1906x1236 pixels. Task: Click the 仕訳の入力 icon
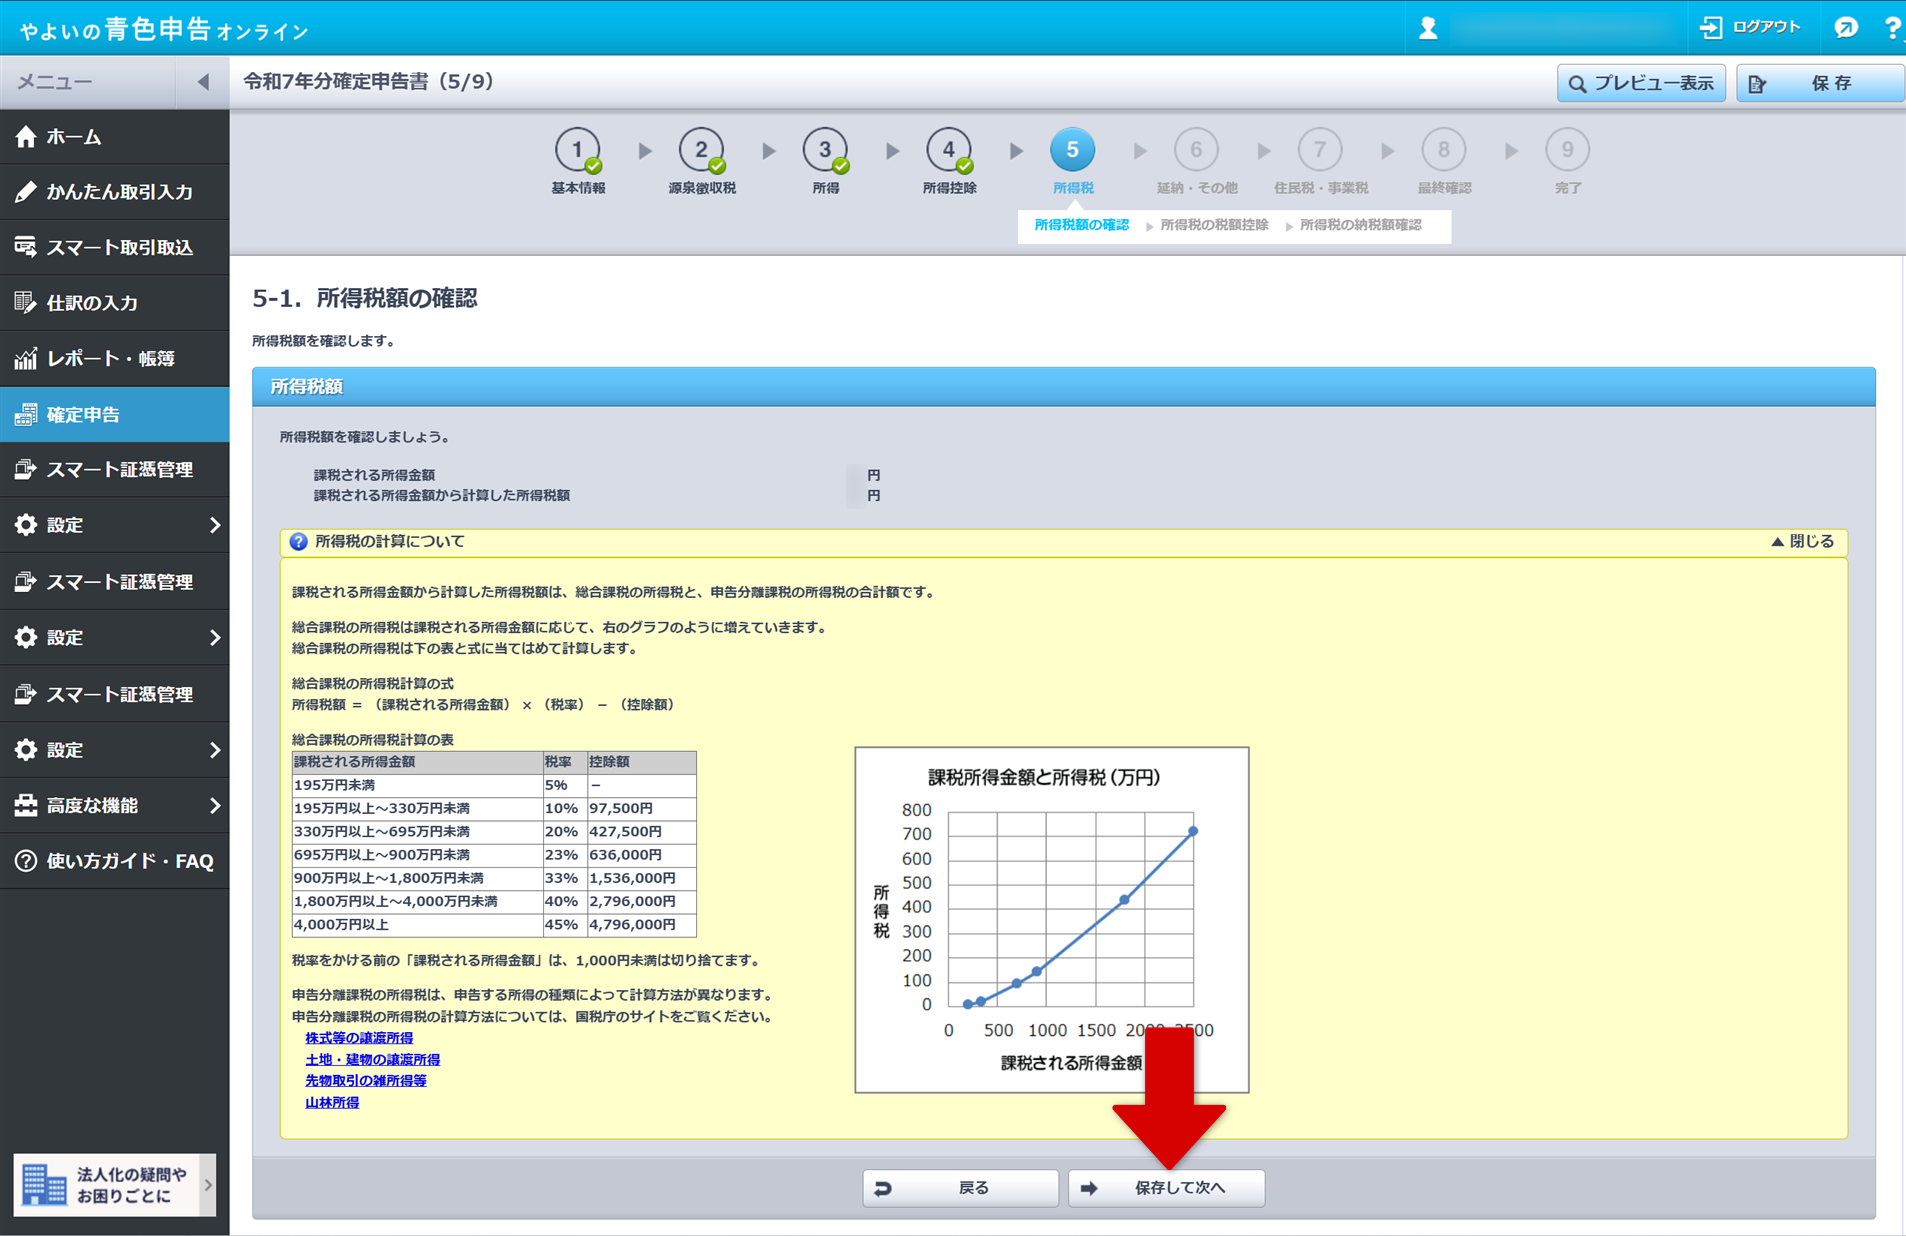26,303
